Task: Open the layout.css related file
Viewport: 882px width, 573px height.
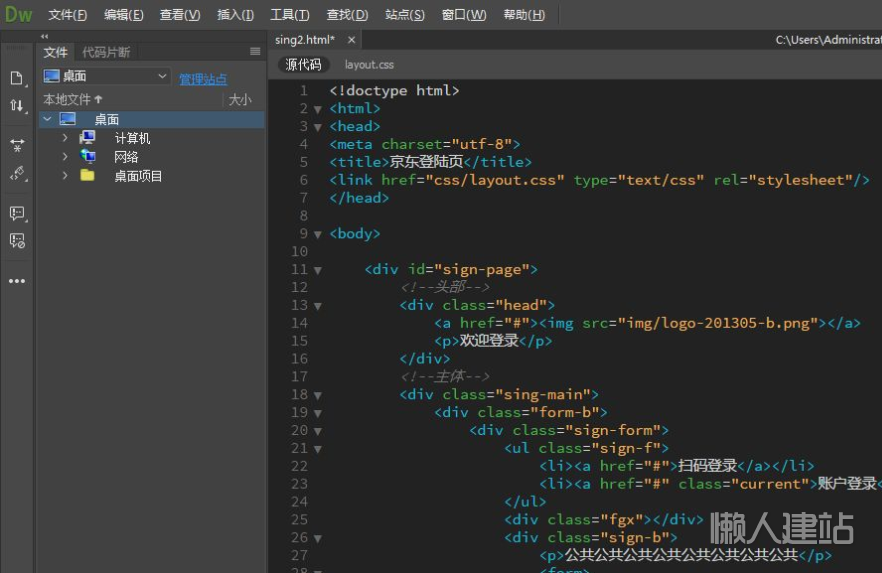Action: pos(369,65)
